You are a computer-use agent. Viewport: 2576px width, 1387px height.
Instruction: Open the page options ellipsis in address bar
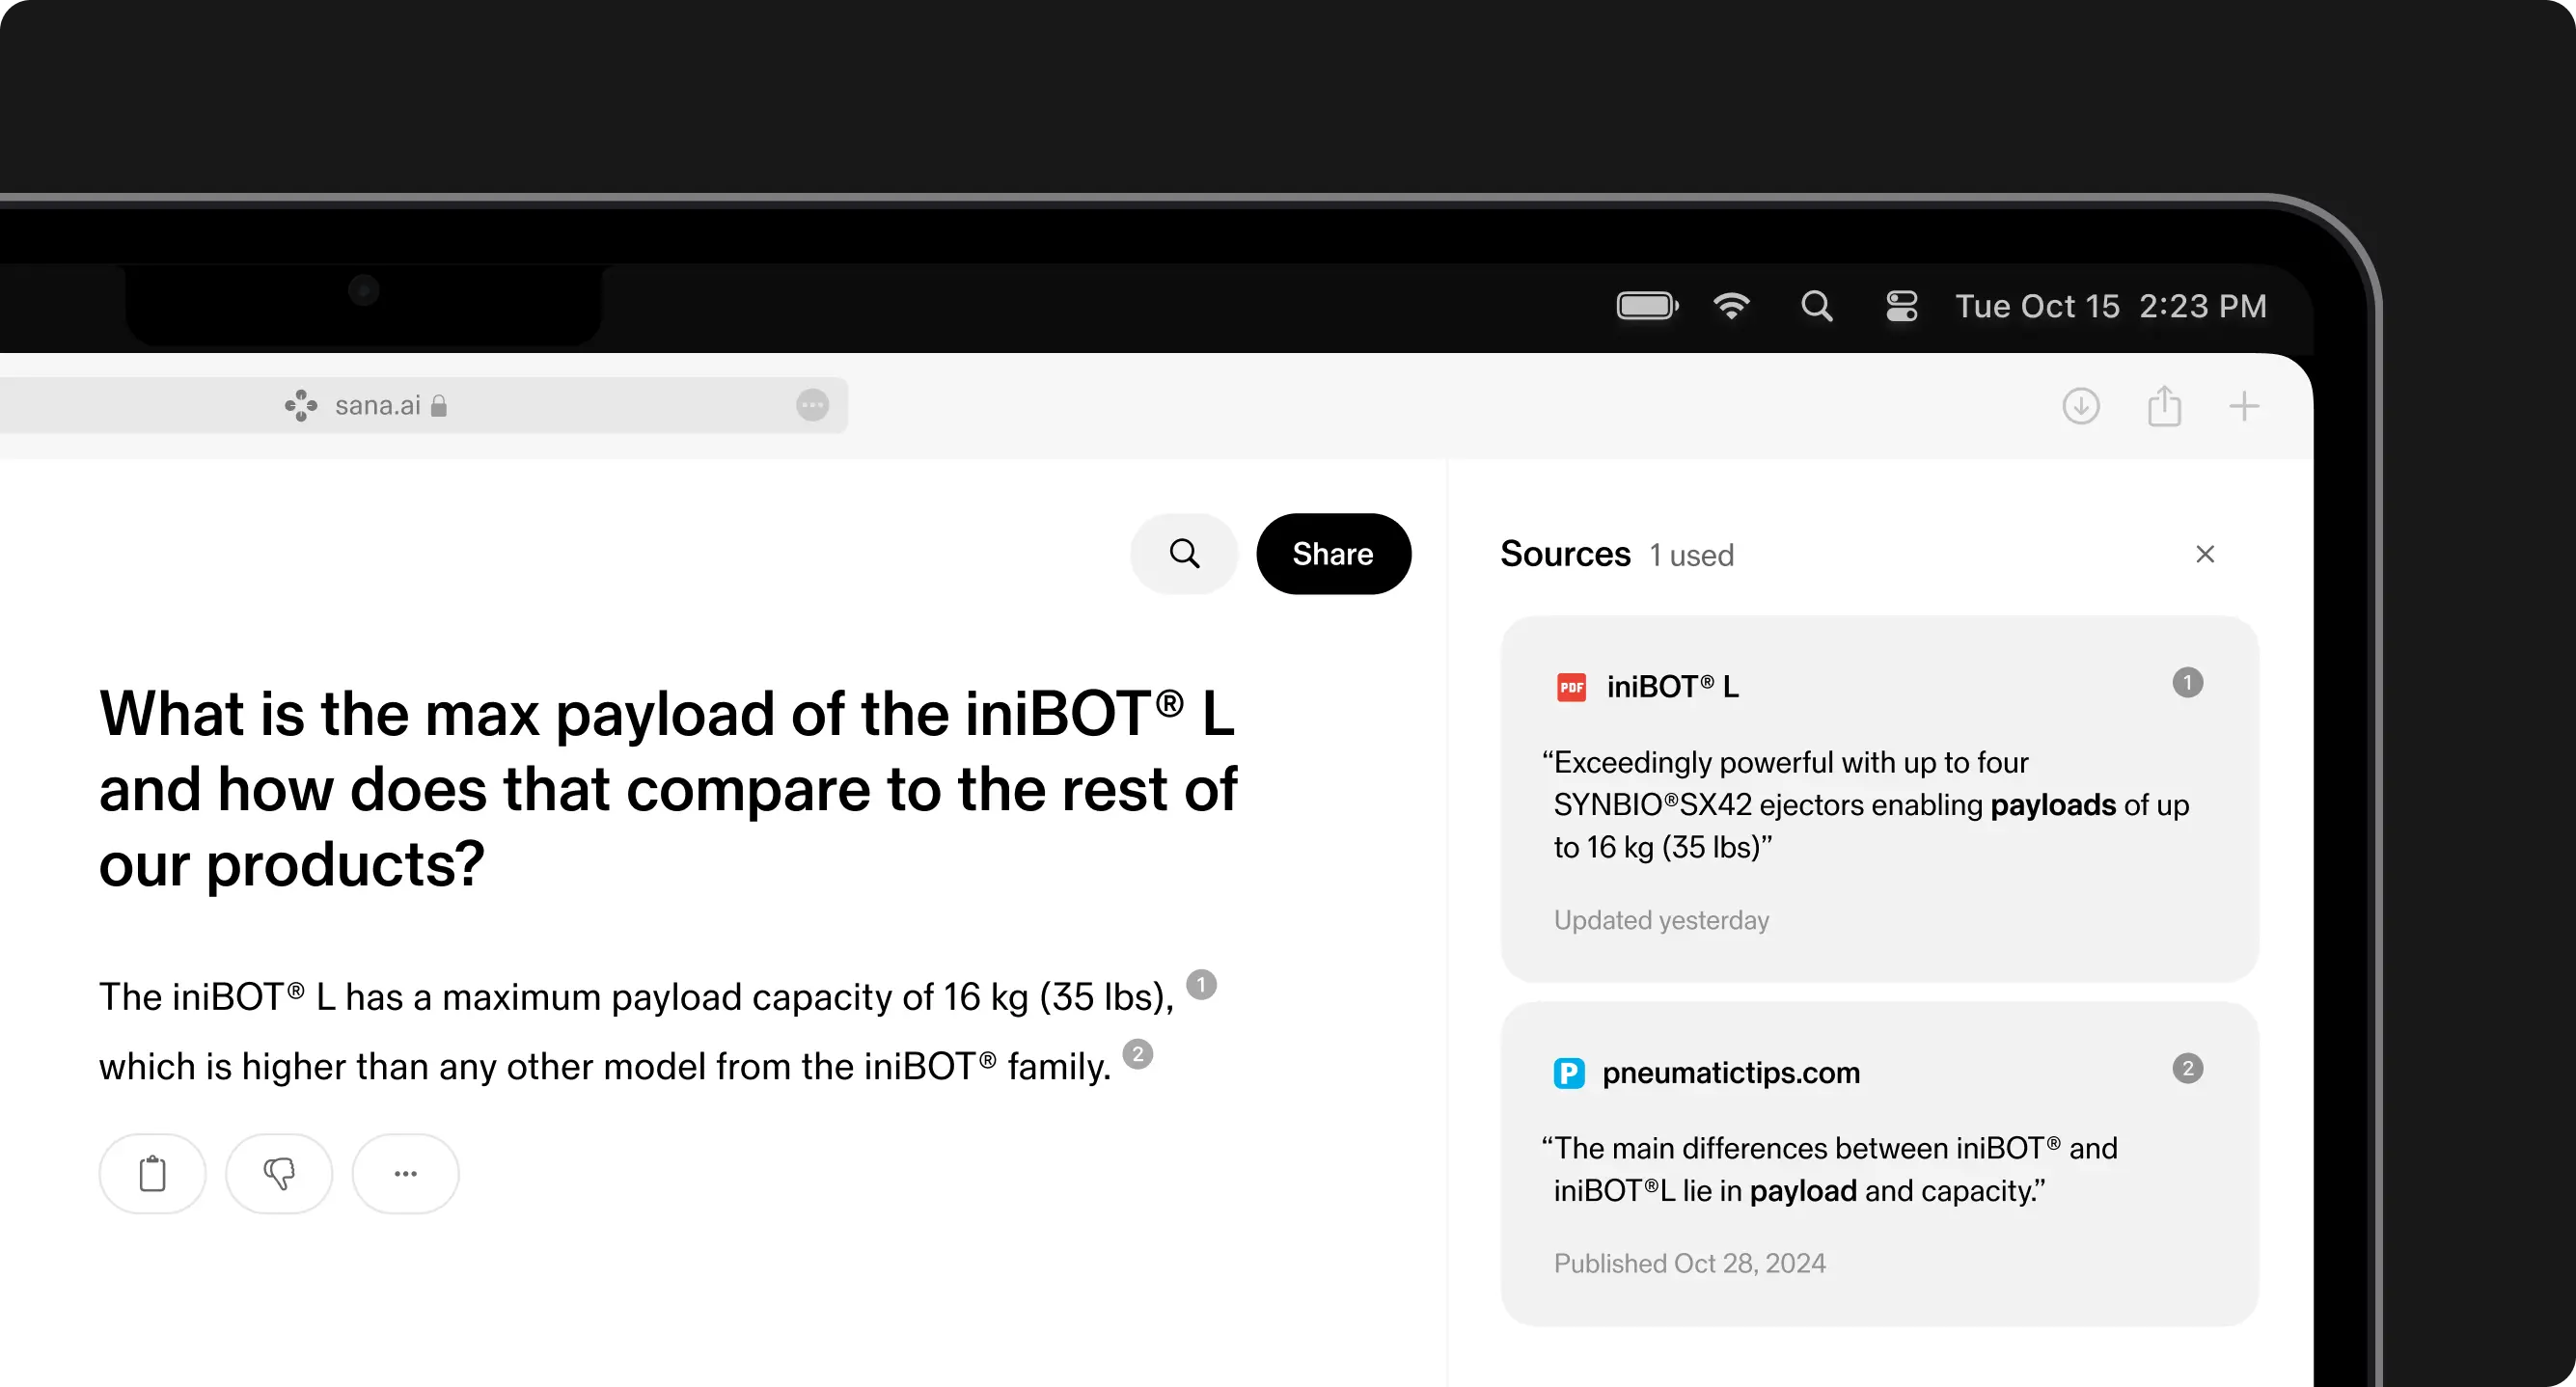812,405
